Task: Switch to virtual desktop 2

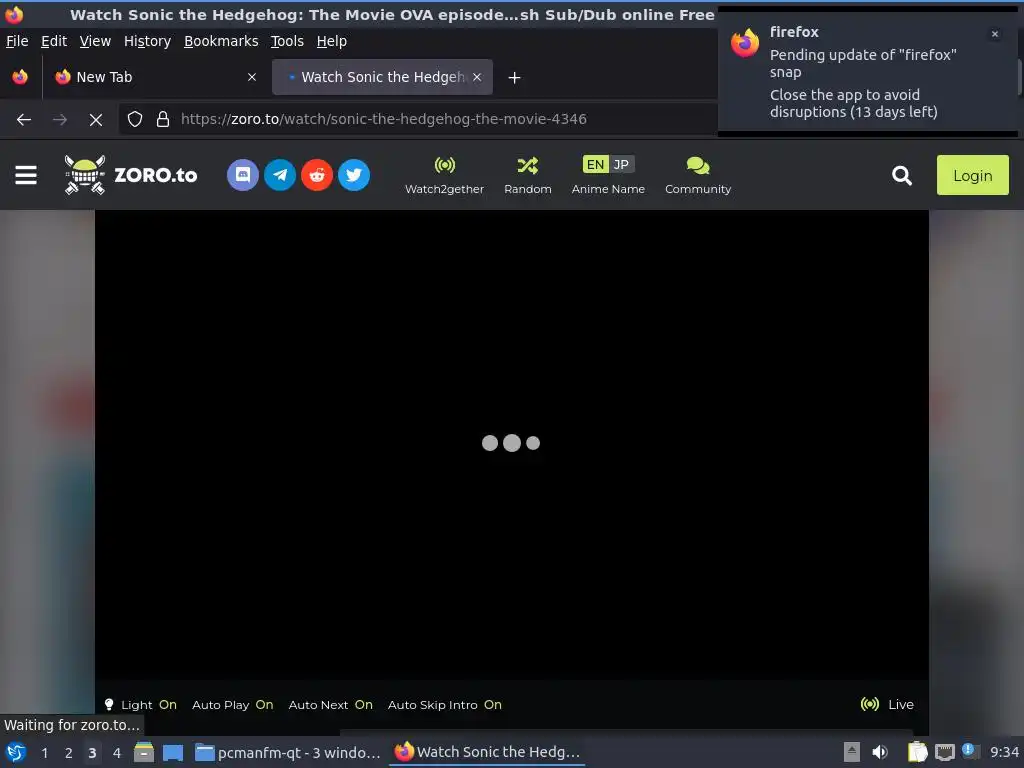Action: [x=68, y=752]
